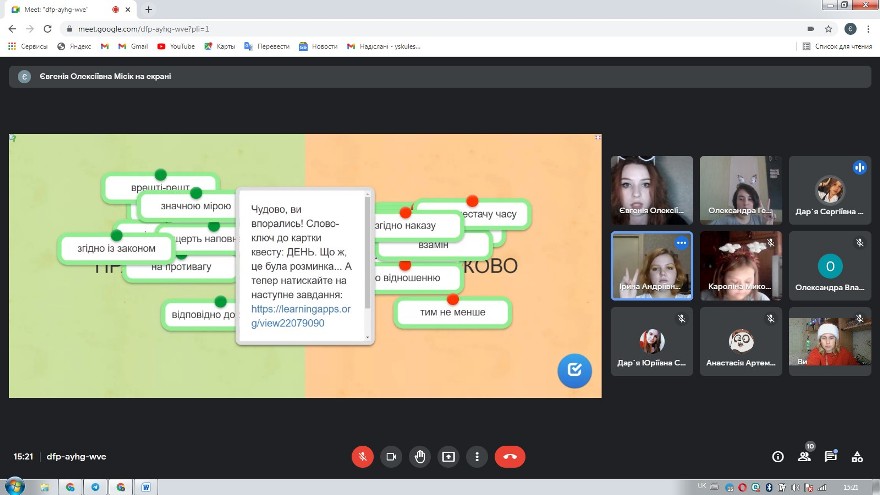Raise hand in the meeting
Viewport: 880px width, 495px height.
(420, 456)
